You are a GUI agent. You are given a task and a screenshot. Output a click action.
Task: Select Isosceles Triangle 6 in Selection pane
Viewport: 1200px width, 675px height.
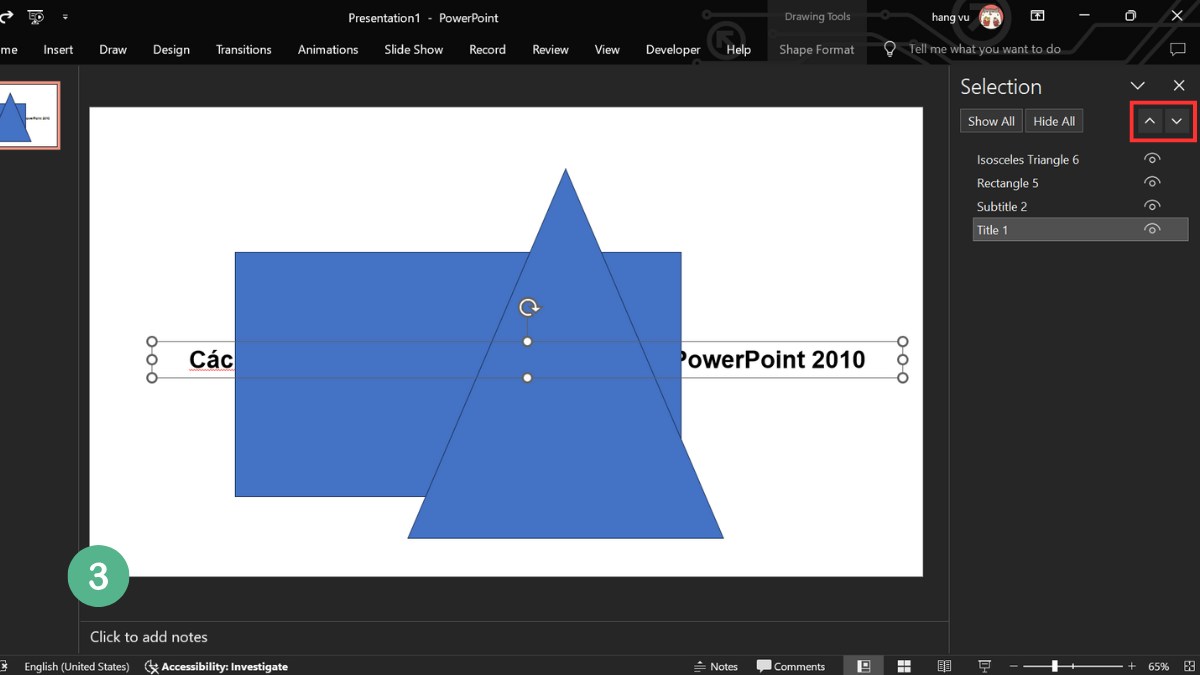[x=1027, y=159]
